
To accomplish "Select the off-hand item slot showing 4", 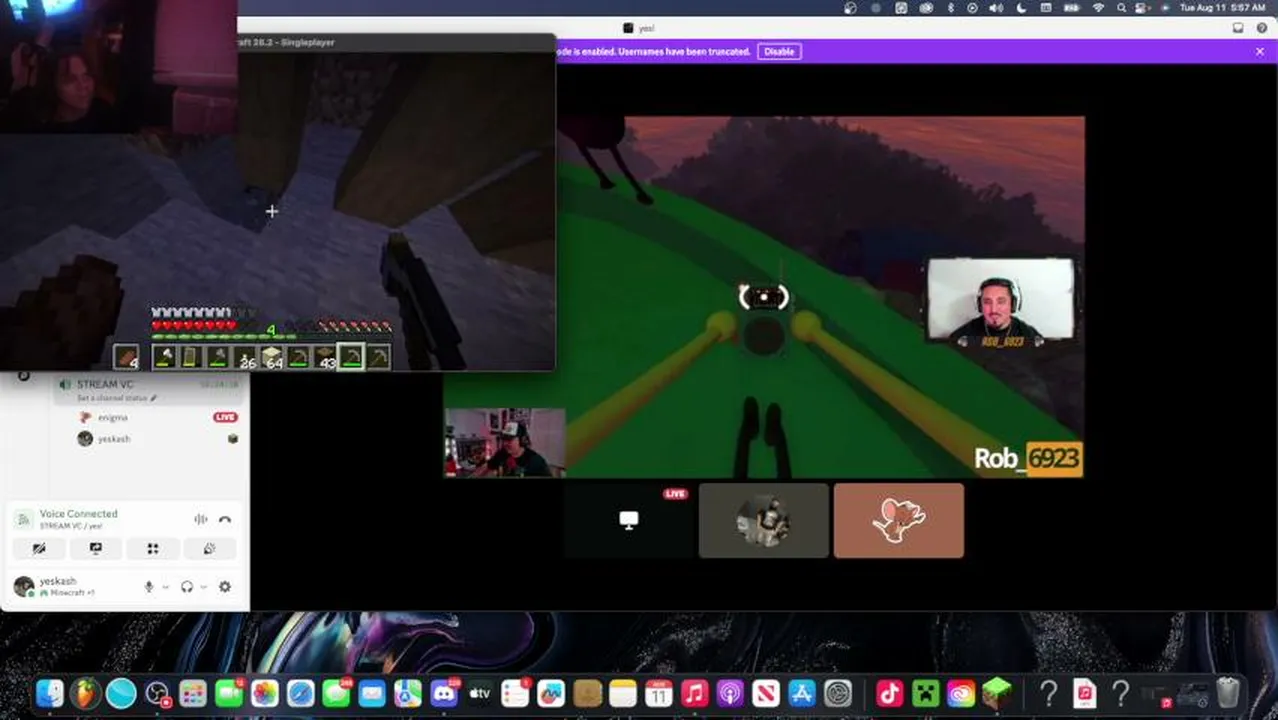I will [126, 356].
